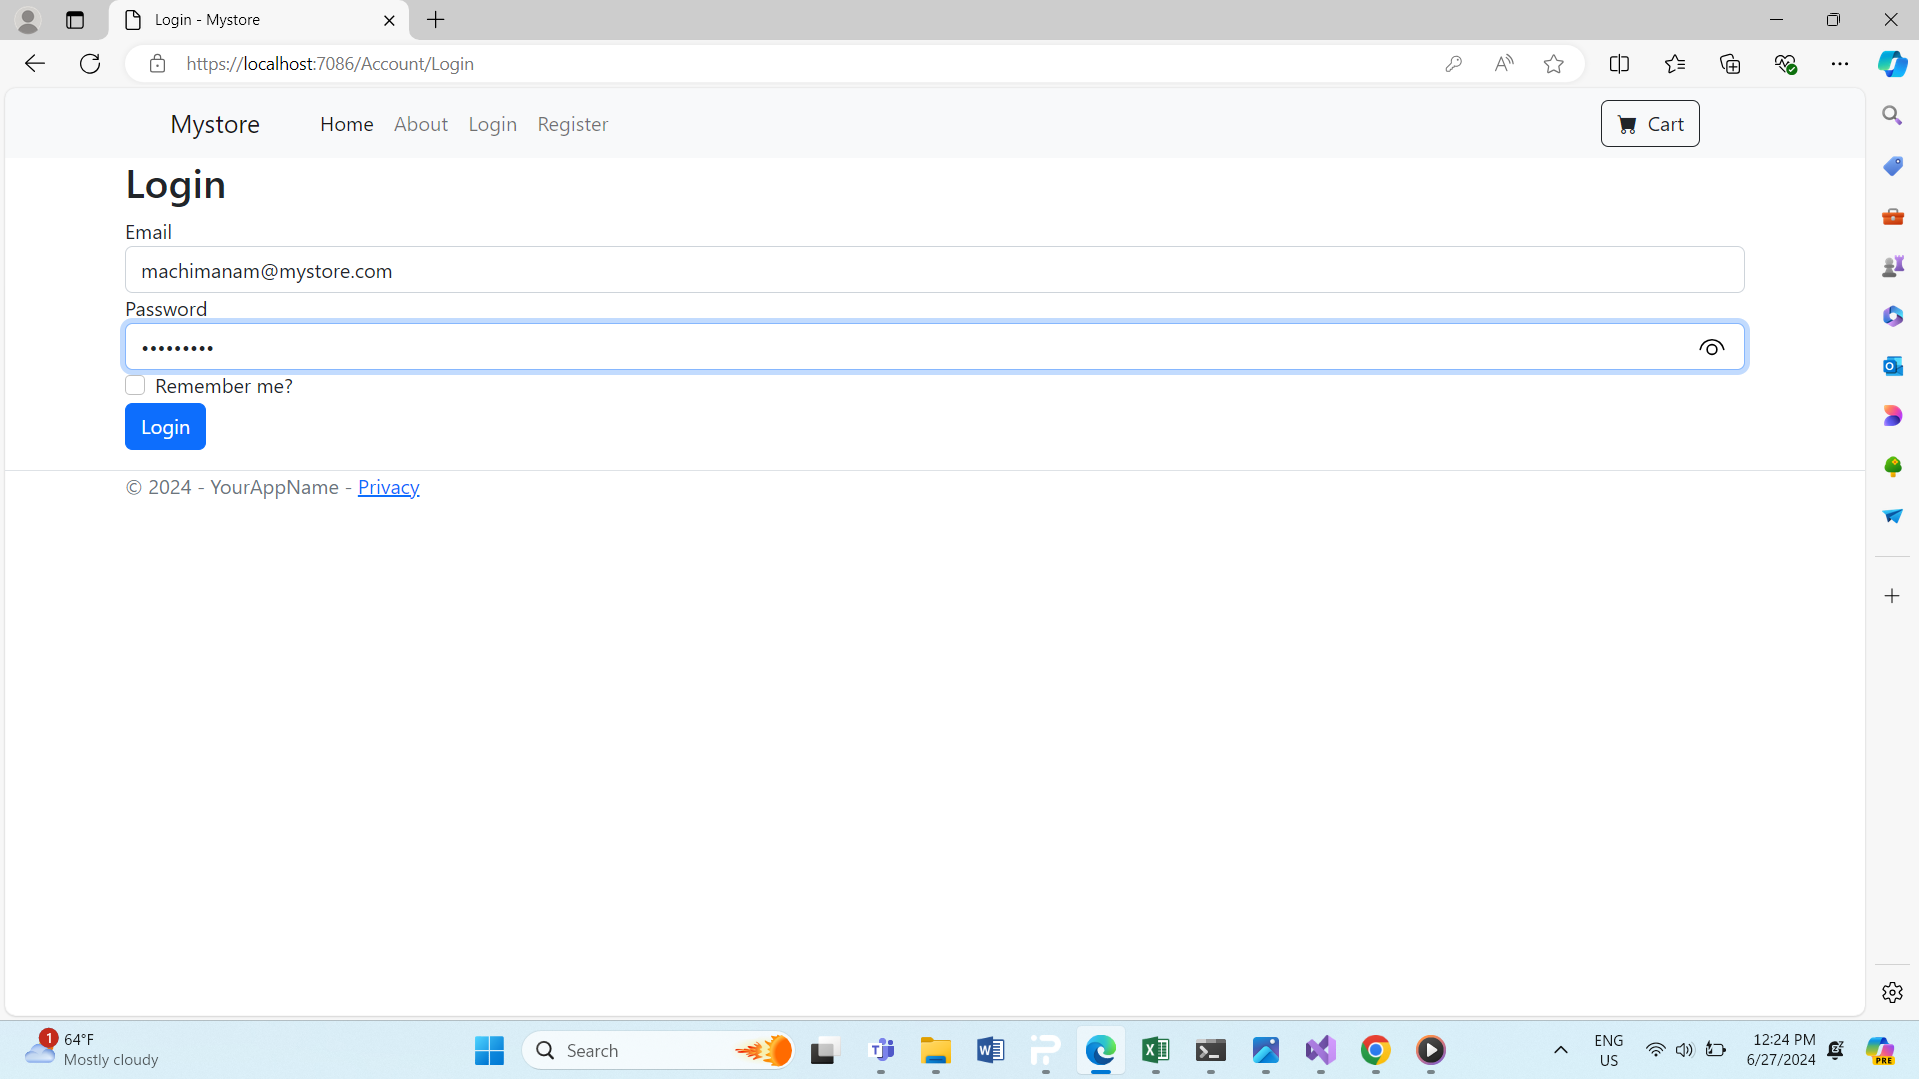The width and height of the screenshot is (1919, 1079).
Task: Show hidden system tray icons
Action: [x=1560, y=1050]
